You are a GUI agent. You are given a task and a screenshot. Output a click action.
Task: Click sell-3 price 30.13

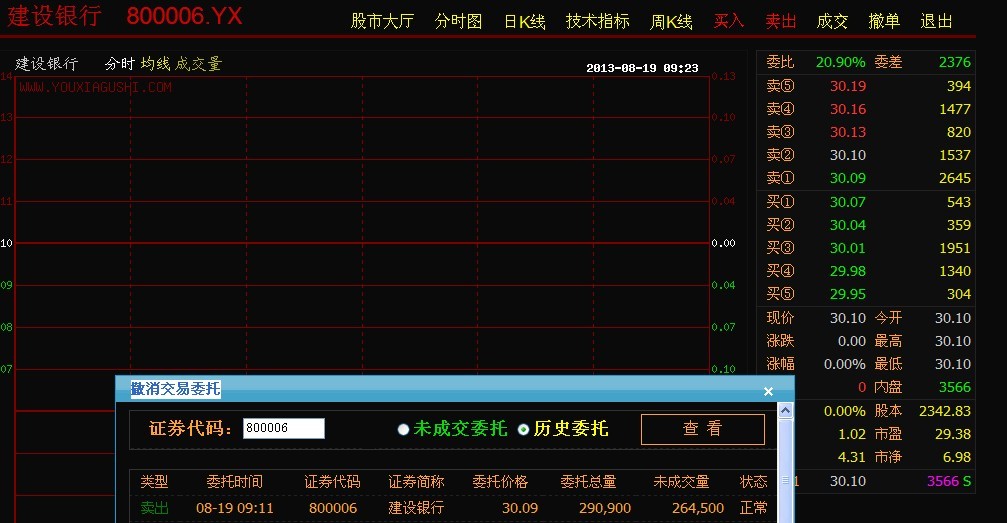[x=848, y=132]
